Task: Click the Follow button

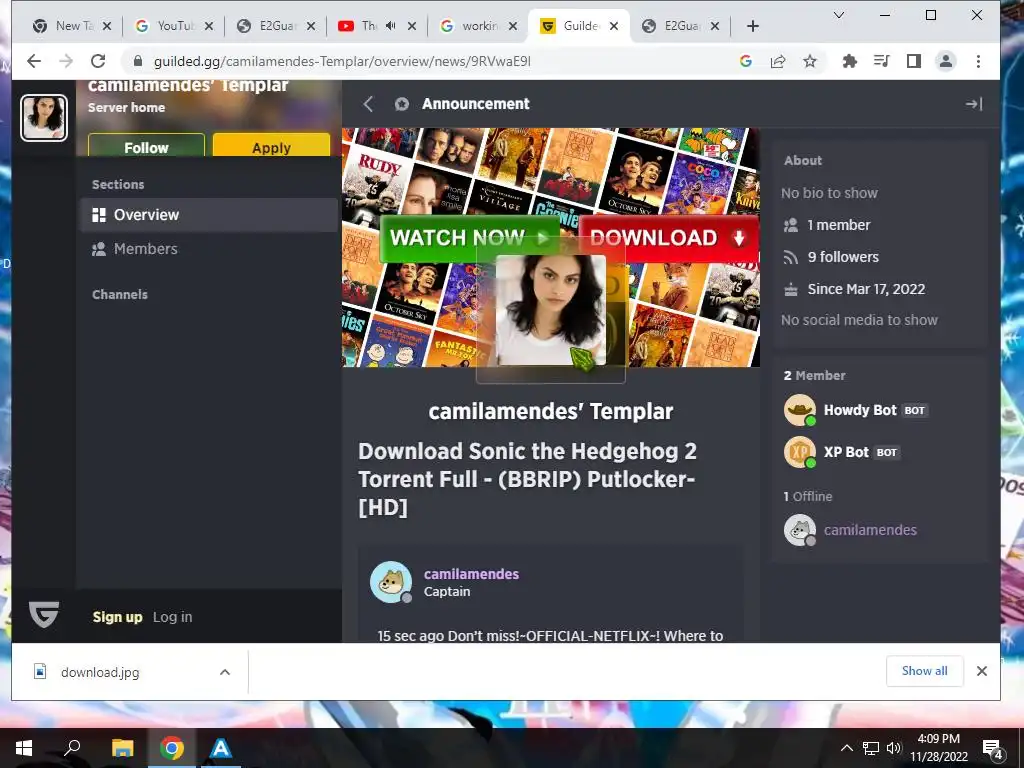Action: click(x=146, y=145)
